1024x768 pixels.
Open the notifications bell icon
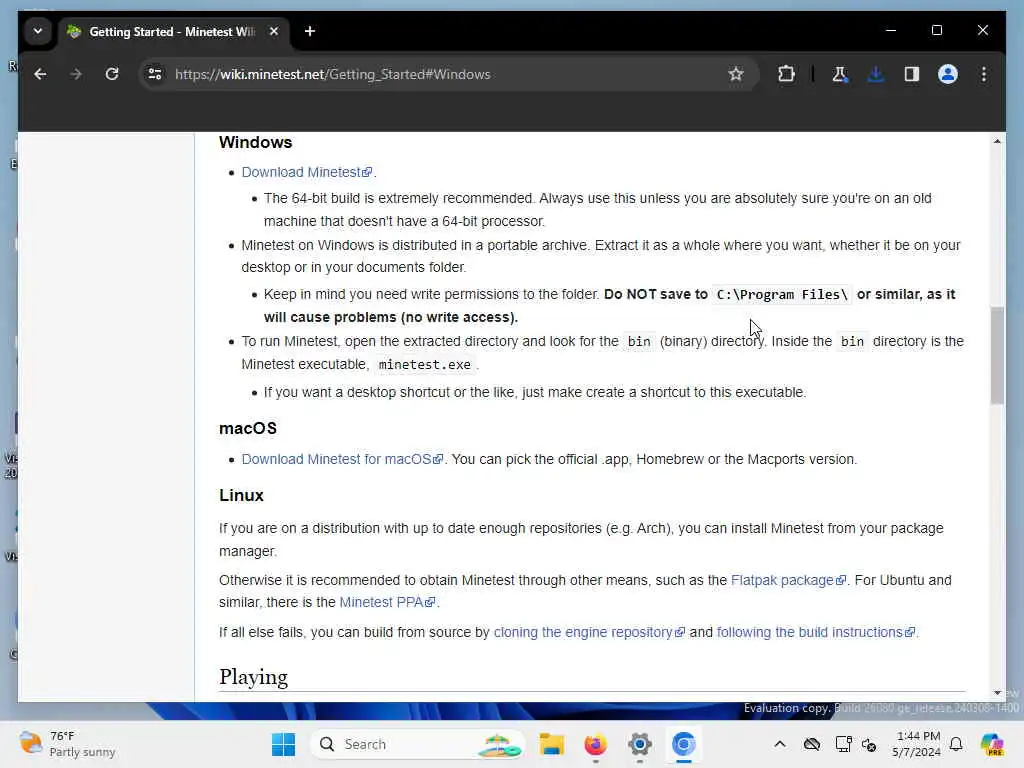956,744
